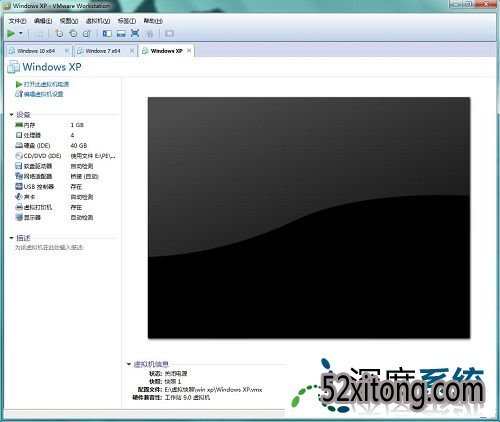500x422 pixels.
Task: Click the 虚拟打印机 virtual printer icon
Action: [19, 207]
